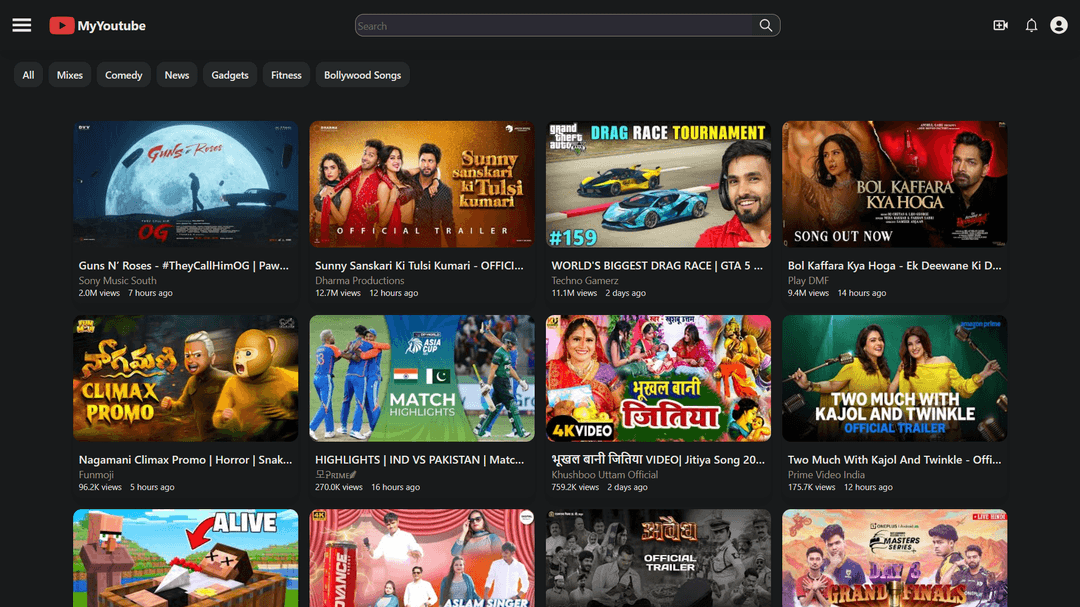
Task: Open the Guns N' Roses video thumbnail
Action: click(x=186, y=184)
